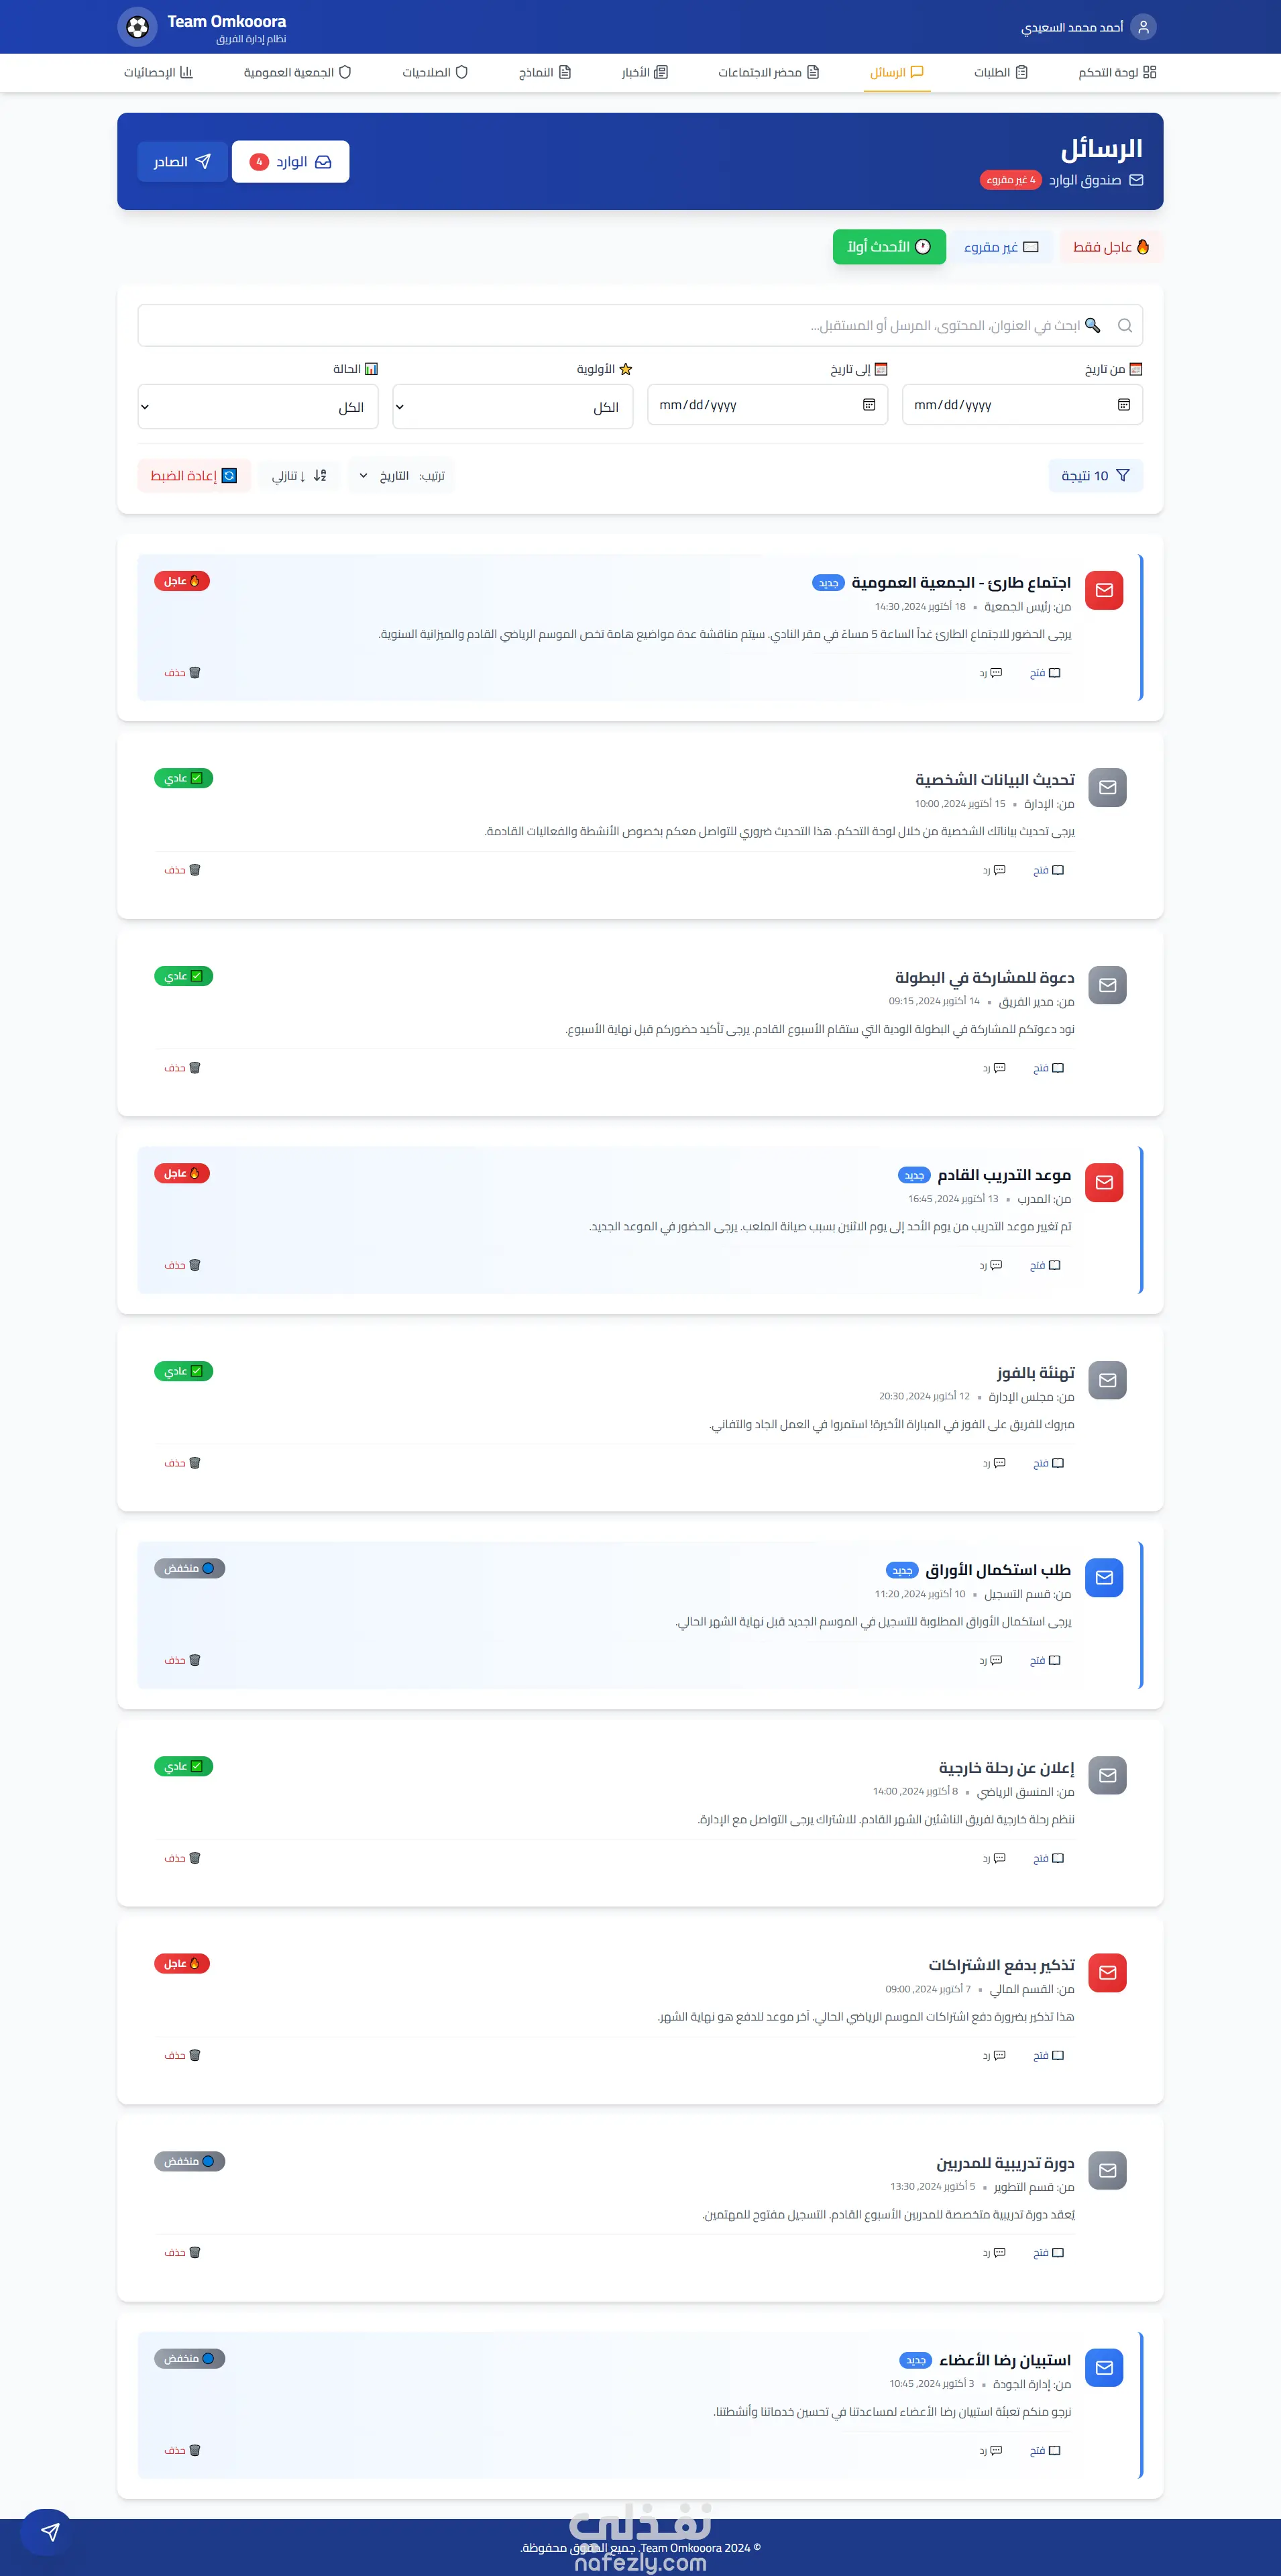This screenshot has width=1281, height=2576.
Task: Expand the ترتيب sort-by التاريخ dropdown
Action: 401,476
